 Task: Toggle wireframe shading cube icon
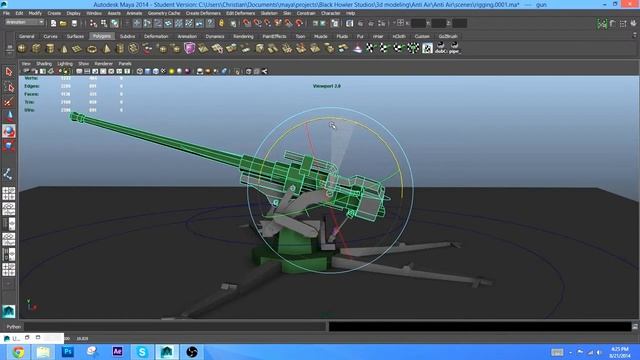[x=140, y=71]
